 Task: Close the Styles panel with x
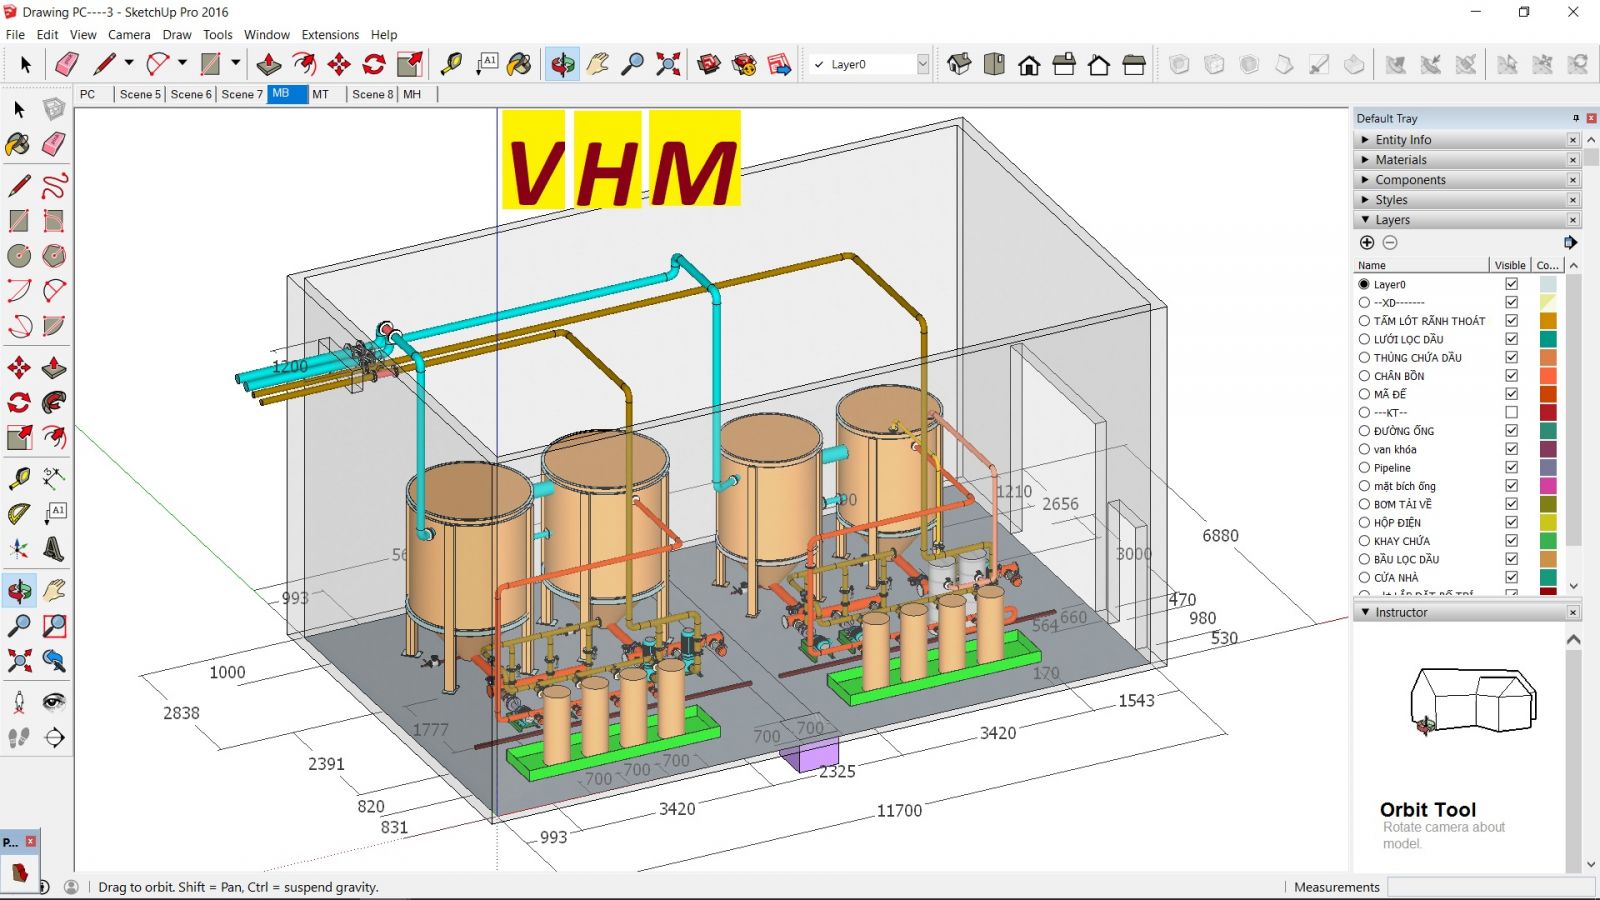1573,200
